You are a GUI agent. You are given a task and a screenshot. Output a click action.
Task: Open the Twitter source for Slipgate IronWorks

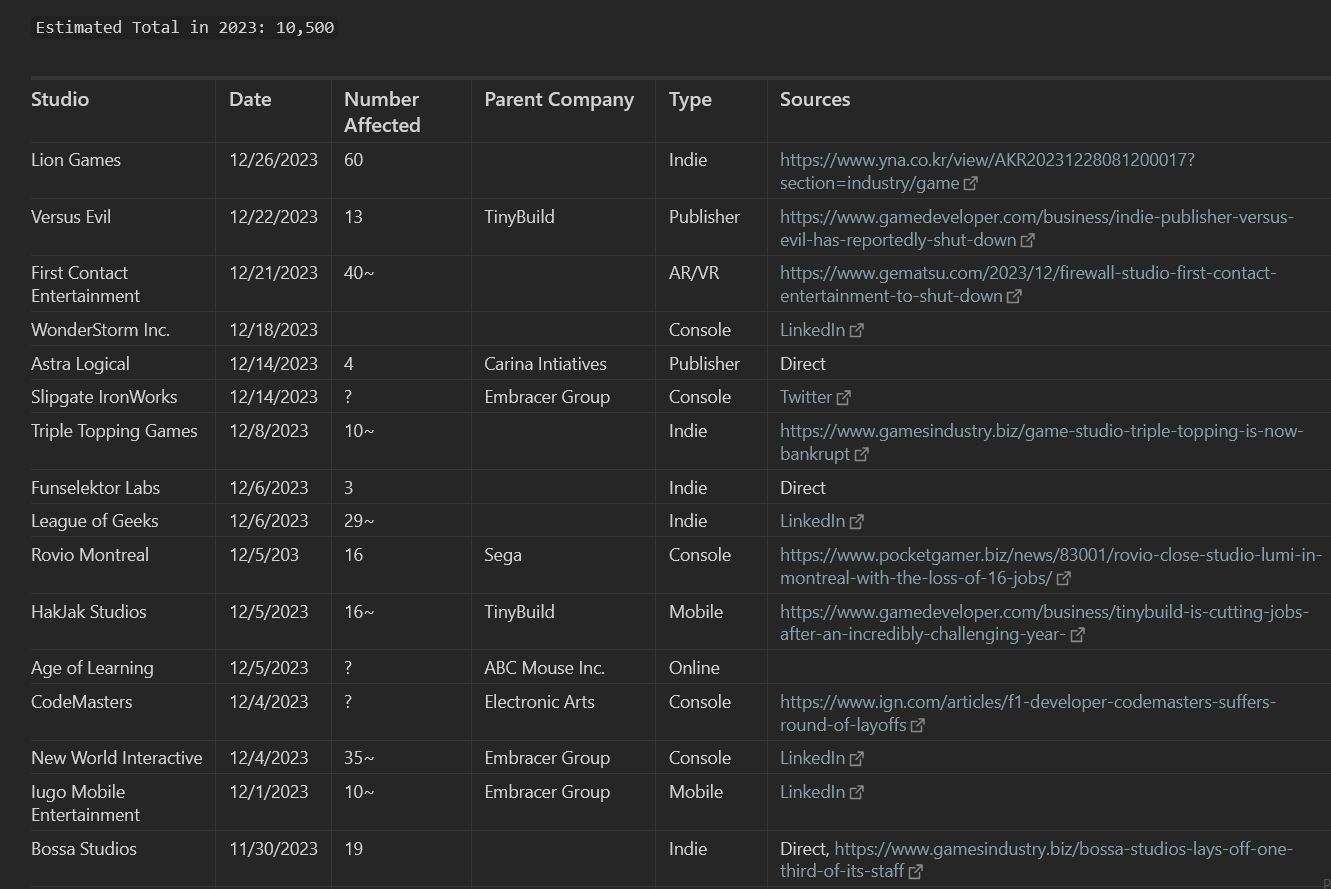[806, 397]
